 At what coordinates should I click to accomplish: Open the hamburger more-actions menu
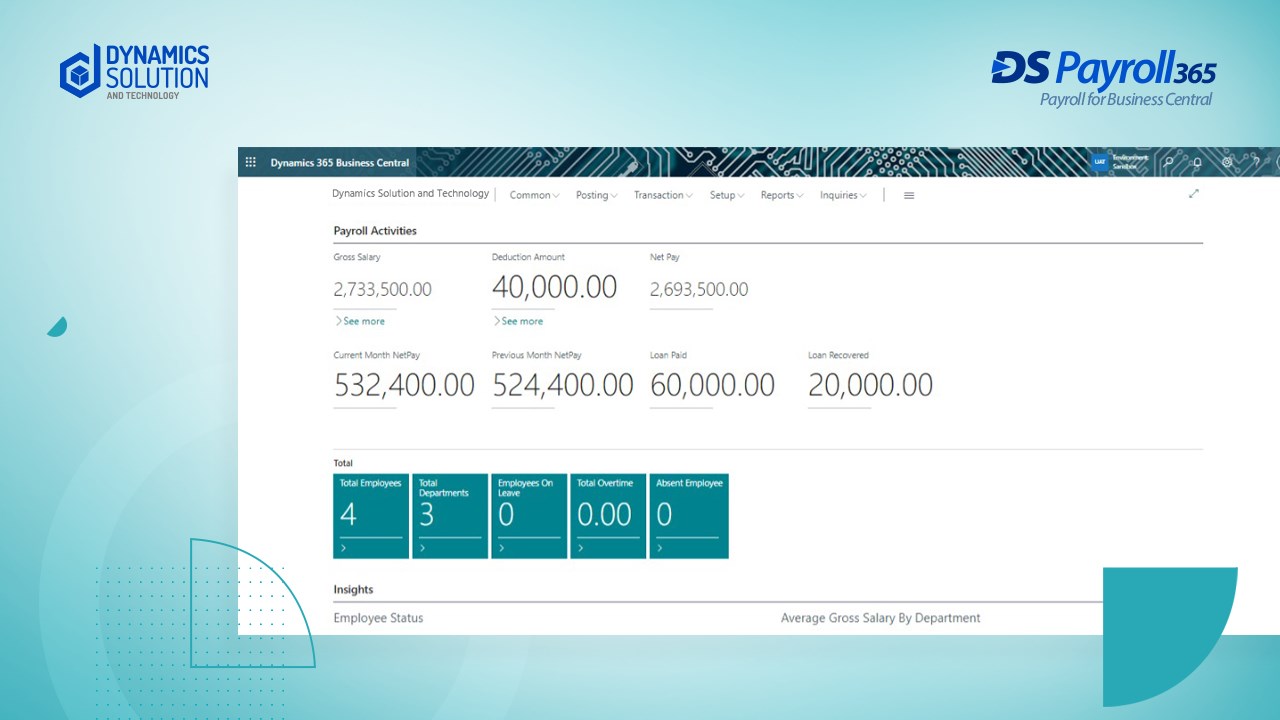909,196
